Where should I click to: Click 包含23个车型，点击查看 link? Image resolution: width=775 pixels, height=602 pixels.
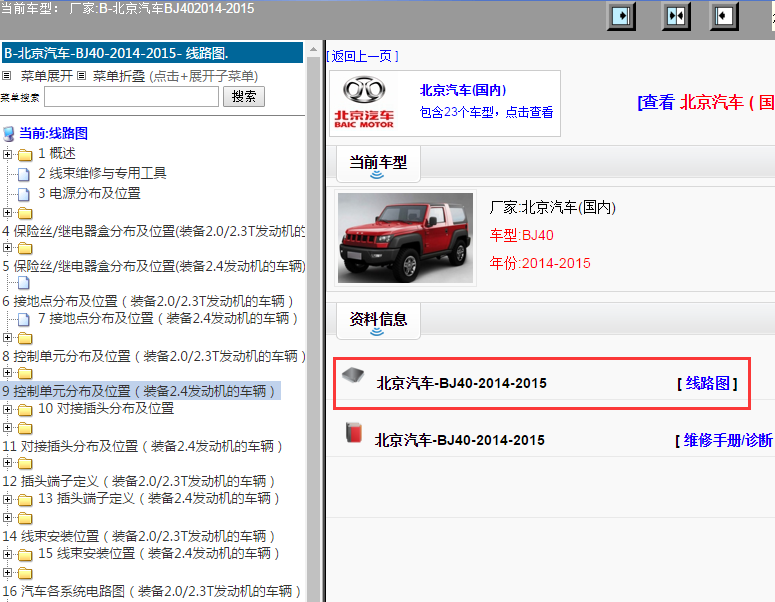[486, 112]
